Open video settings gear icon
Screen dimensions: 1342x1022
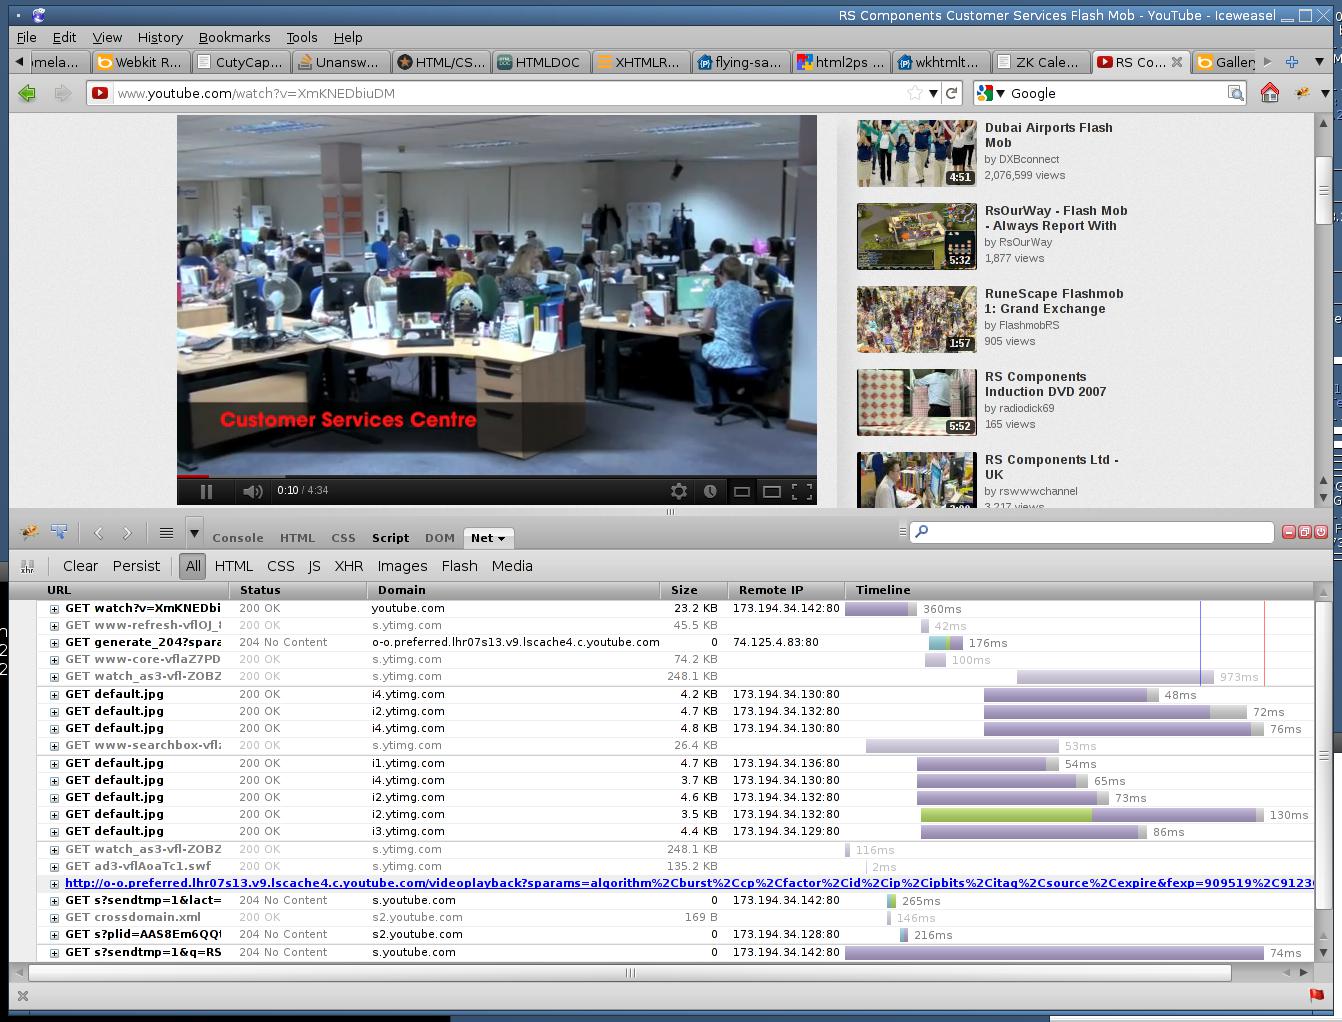pyautogui.click(x=679, y=491)
